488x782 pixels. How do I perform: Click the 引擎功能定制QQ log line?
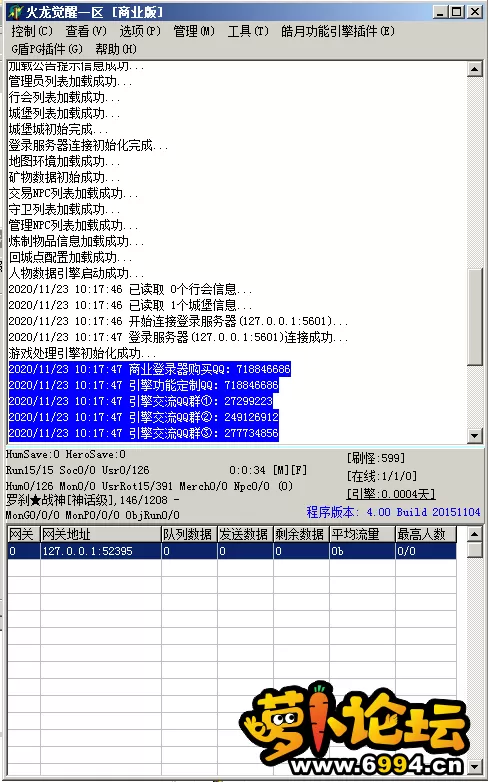pos(144,385)
